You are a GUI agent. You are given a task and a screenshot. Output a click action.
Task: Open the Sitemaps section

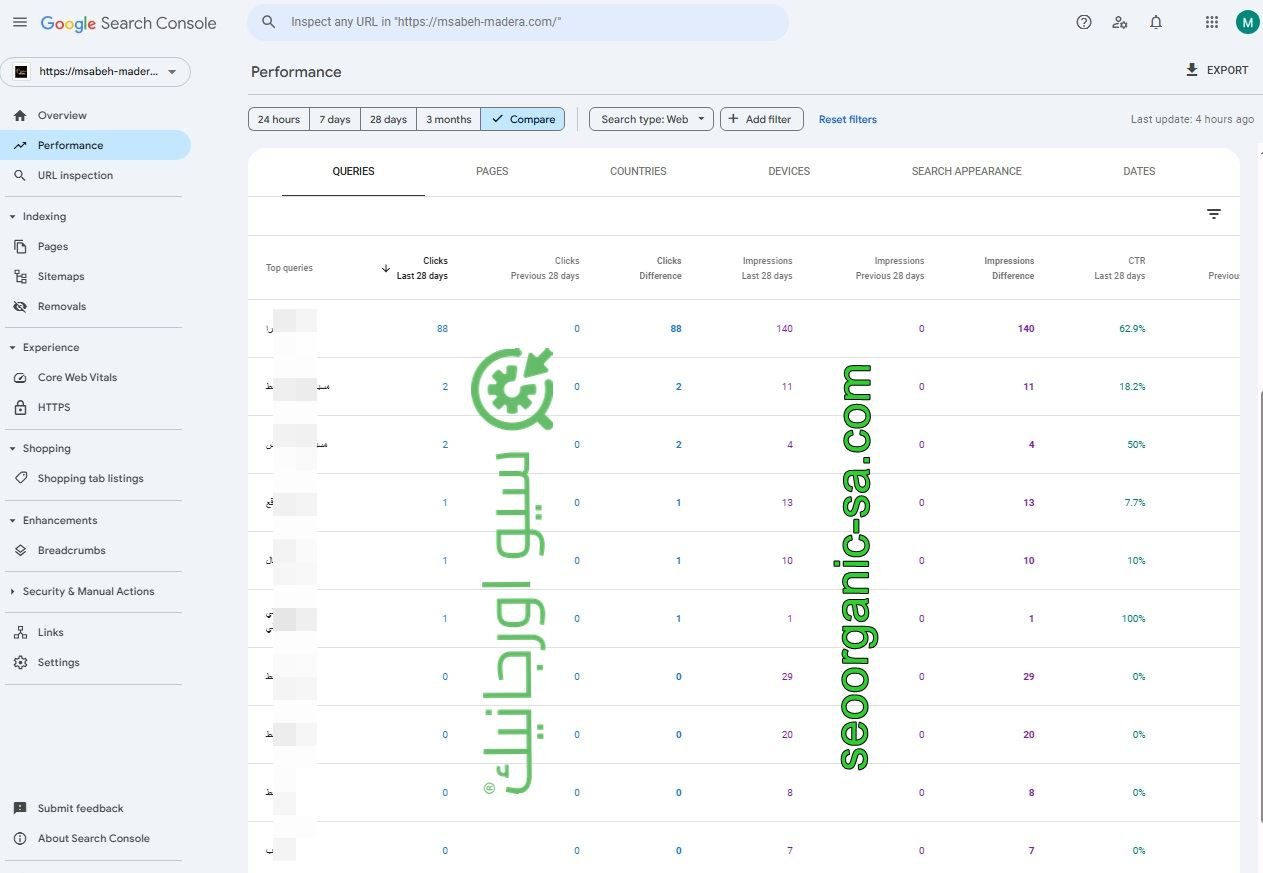pyautogui.click(x=61, y=276)
